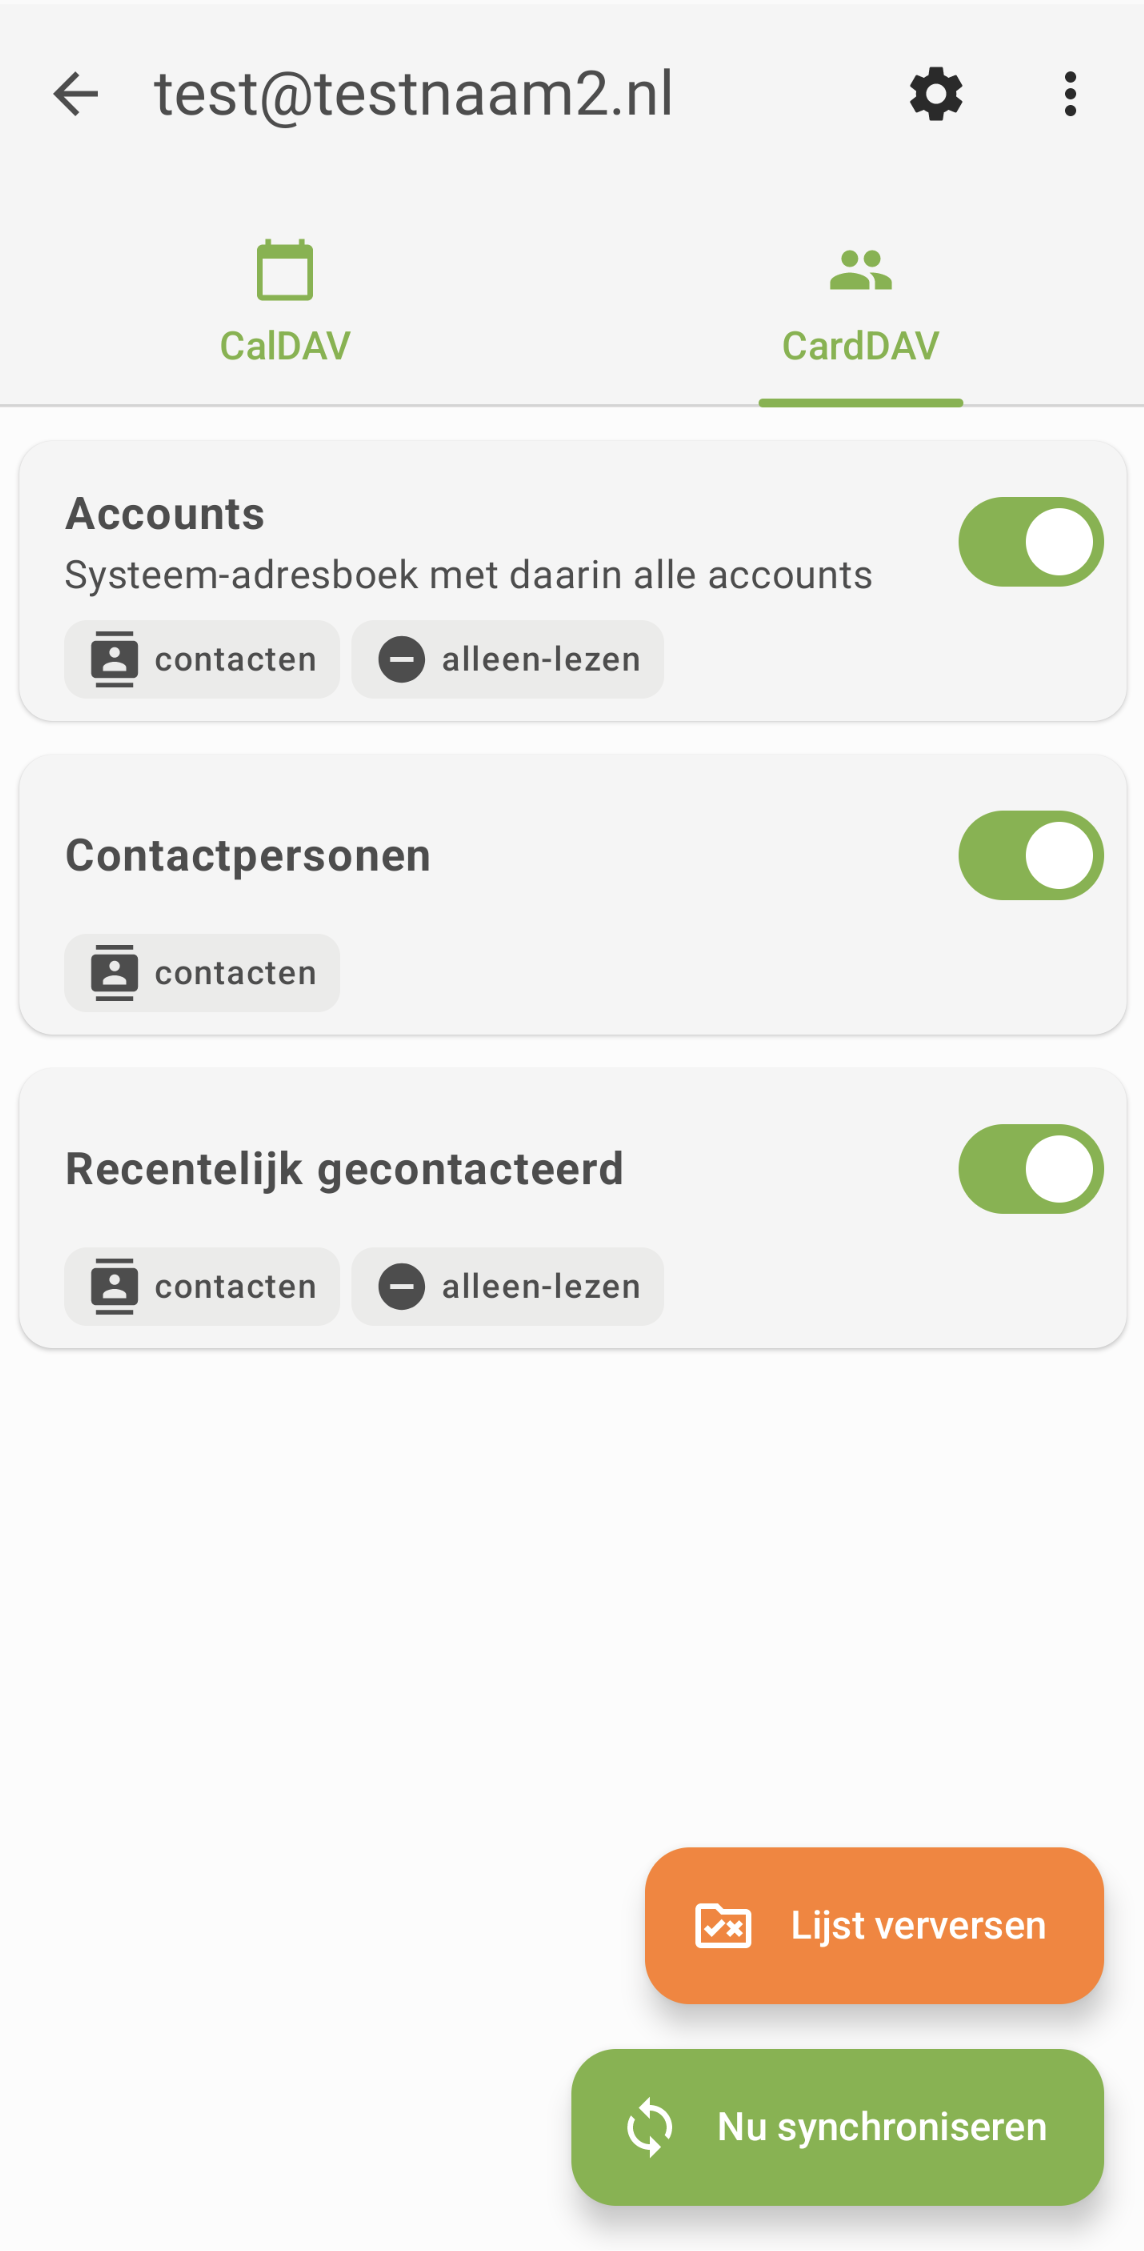The width and height of the screenshot is (1144, 2251).
Task: Click the Accounts address book title
Action: pos(165,514)
